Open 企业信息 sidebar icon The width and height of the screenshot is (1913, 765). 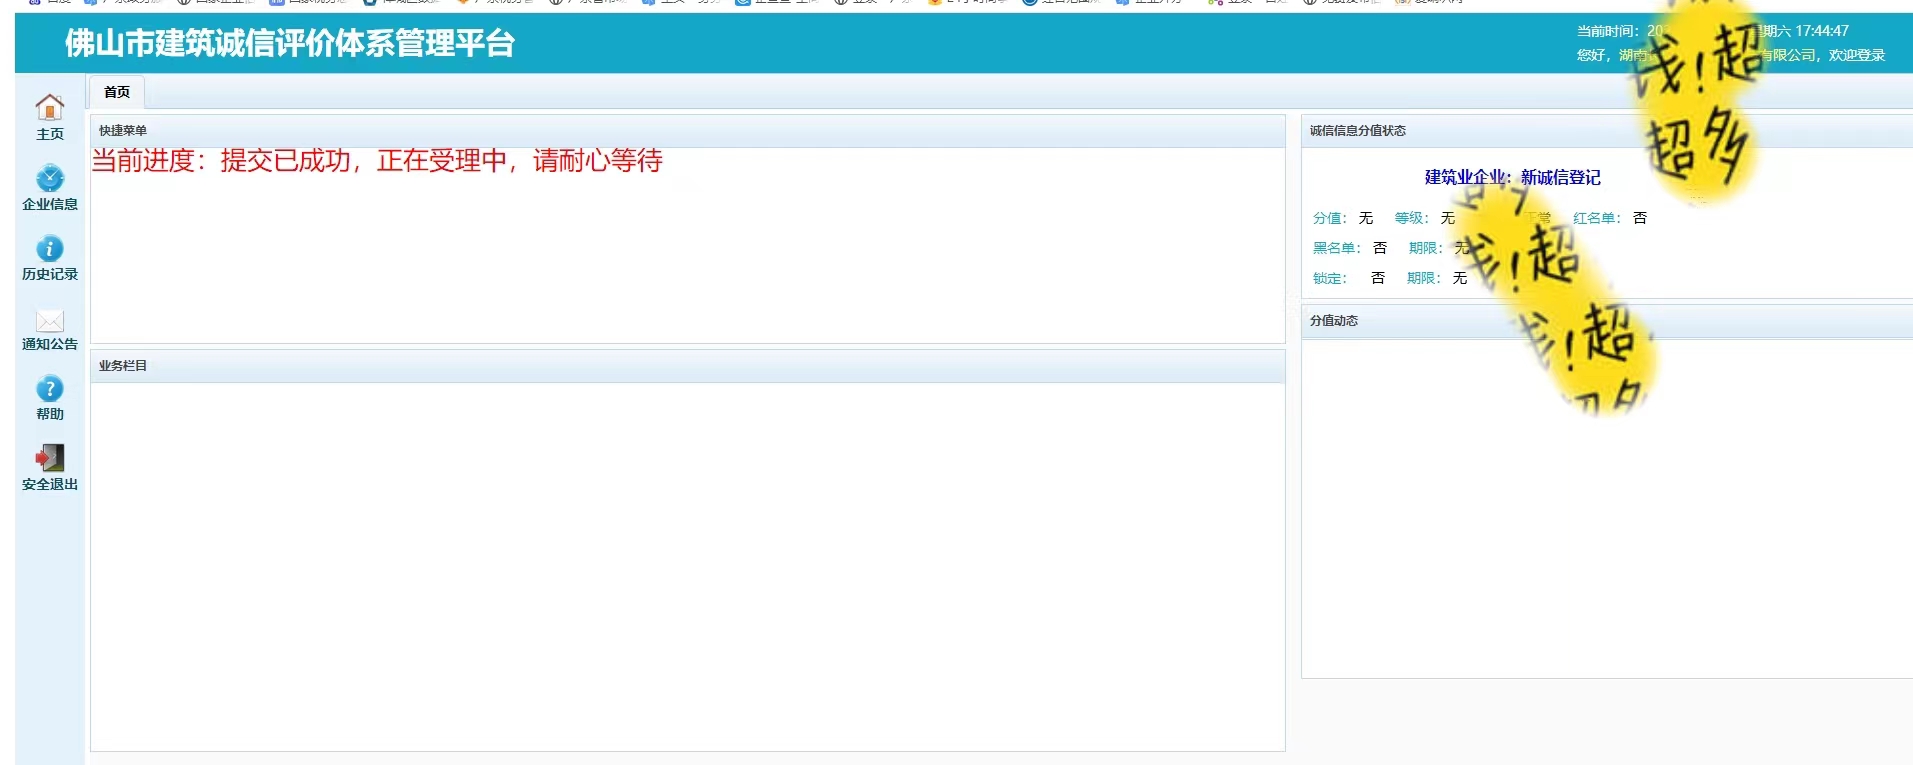[49, 178]
